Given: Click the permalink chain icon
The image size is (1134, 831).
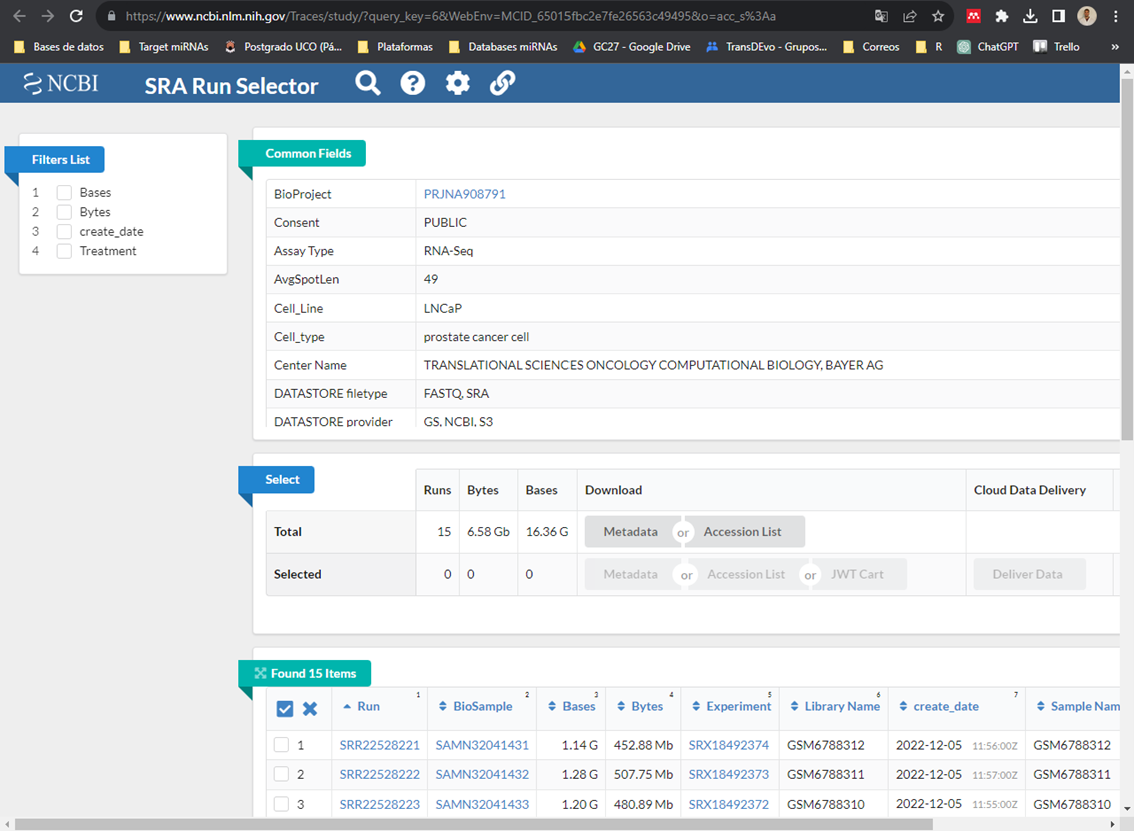Looking at the screenshot, I should pos(502,84).
